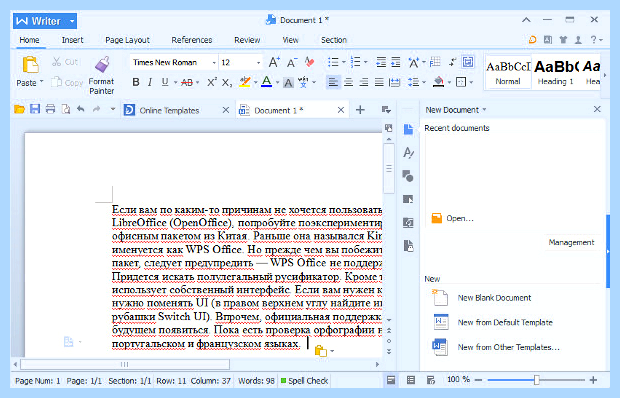The width and height of the screenshot is (620, 398).
Task: Switch to the Online Templates tab
Action: (x=169, y=110)
